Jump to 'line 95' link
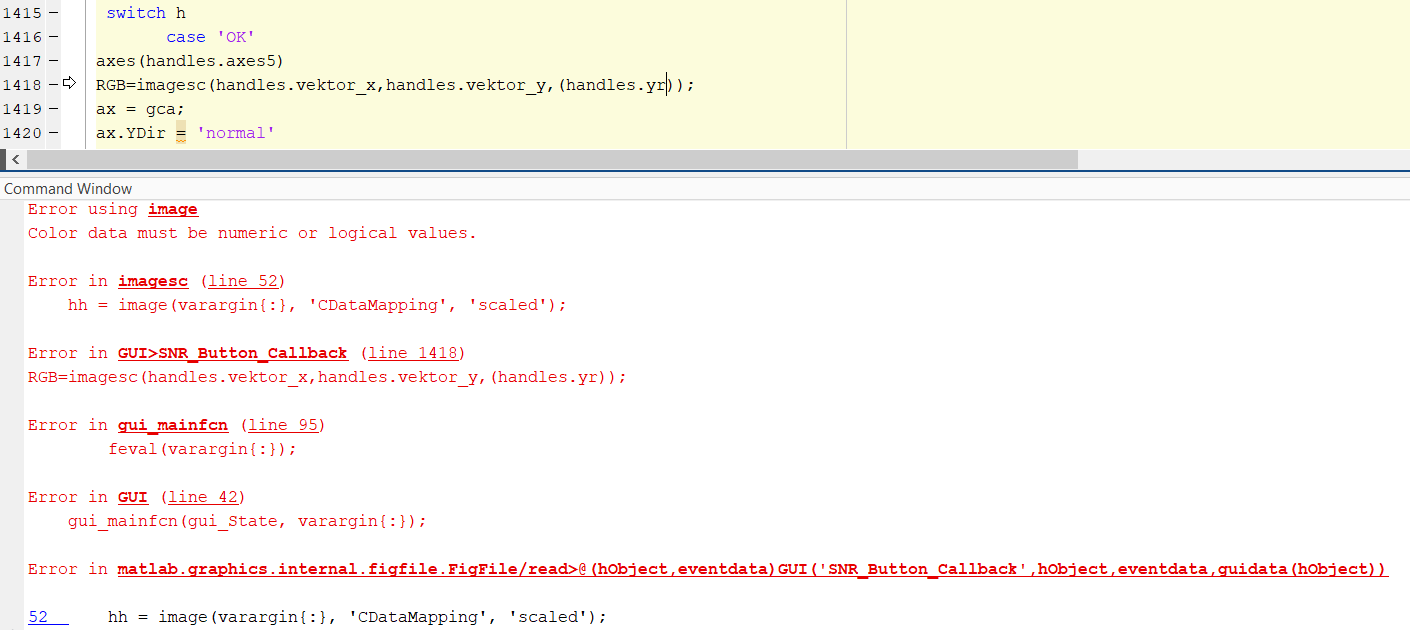Viewport: 1410px width, 630px height. pyautogui.click(x=282, y=425)
